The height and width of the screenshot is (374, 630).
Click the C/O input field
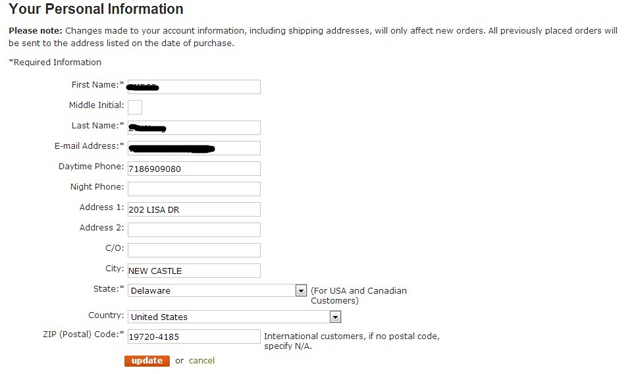[x=194, y=250]
